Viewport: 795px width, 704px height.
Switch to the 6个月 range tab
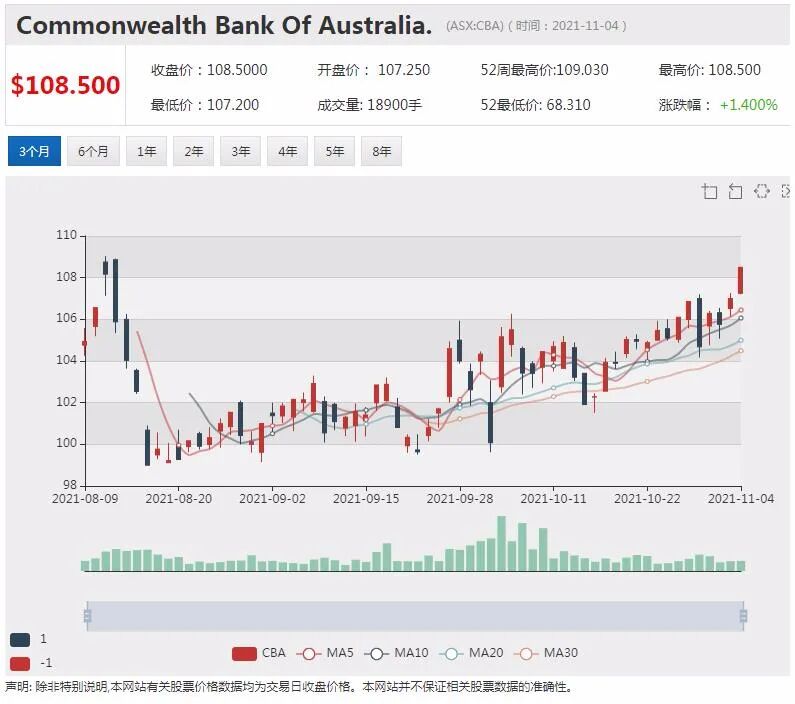[93, 151]
